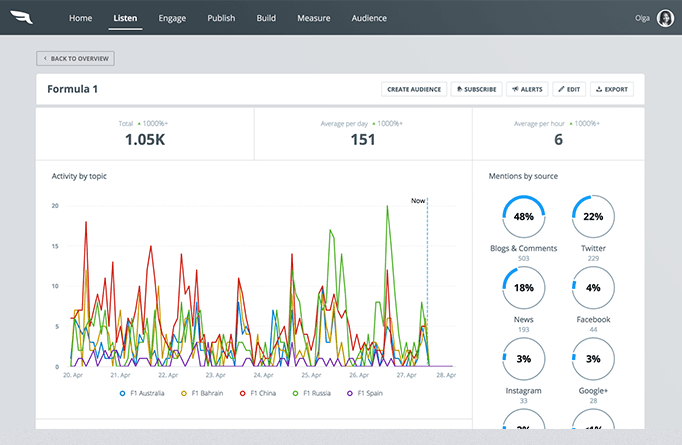The height and width of the screenshot is (445, 682).
Task: Toggle F1 Russia legend series
Action: 312,393
